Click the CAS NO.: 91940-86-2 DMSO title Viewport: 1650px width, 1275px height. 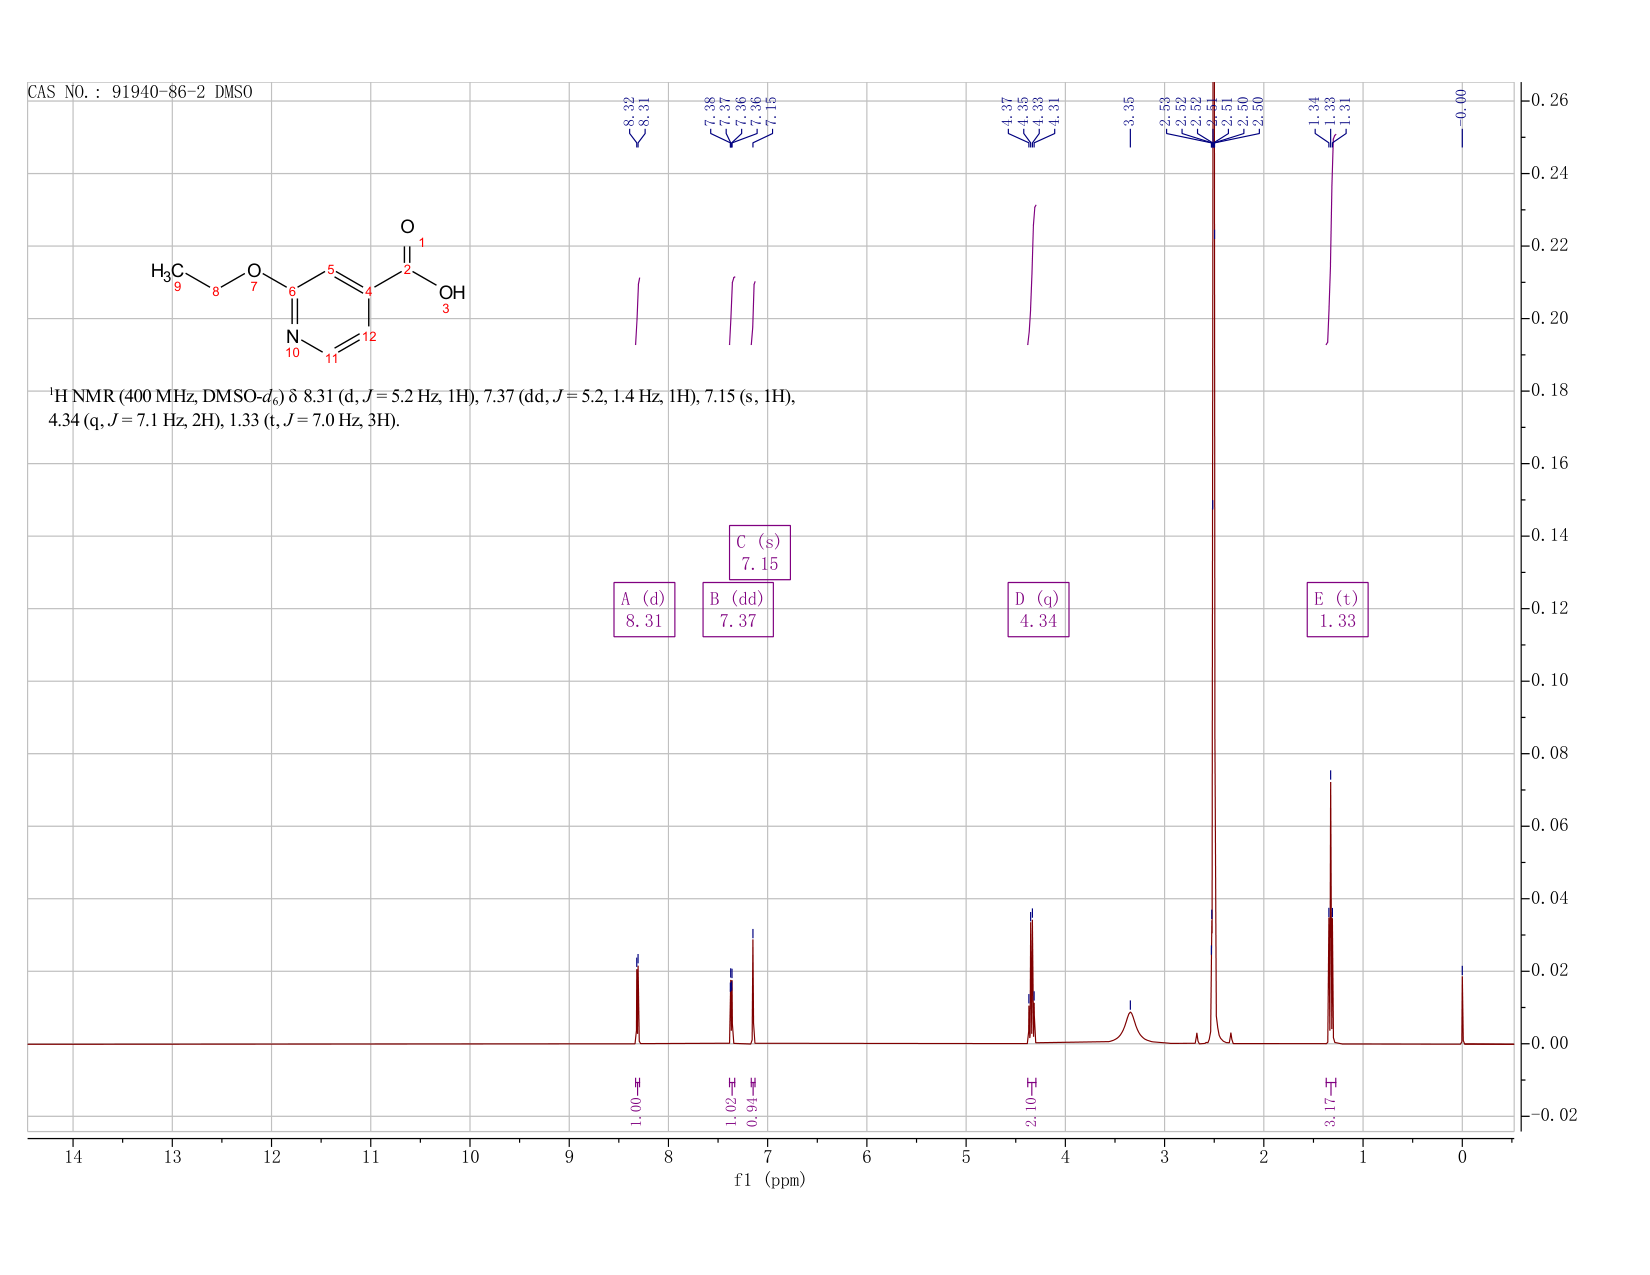click(140, 92)
